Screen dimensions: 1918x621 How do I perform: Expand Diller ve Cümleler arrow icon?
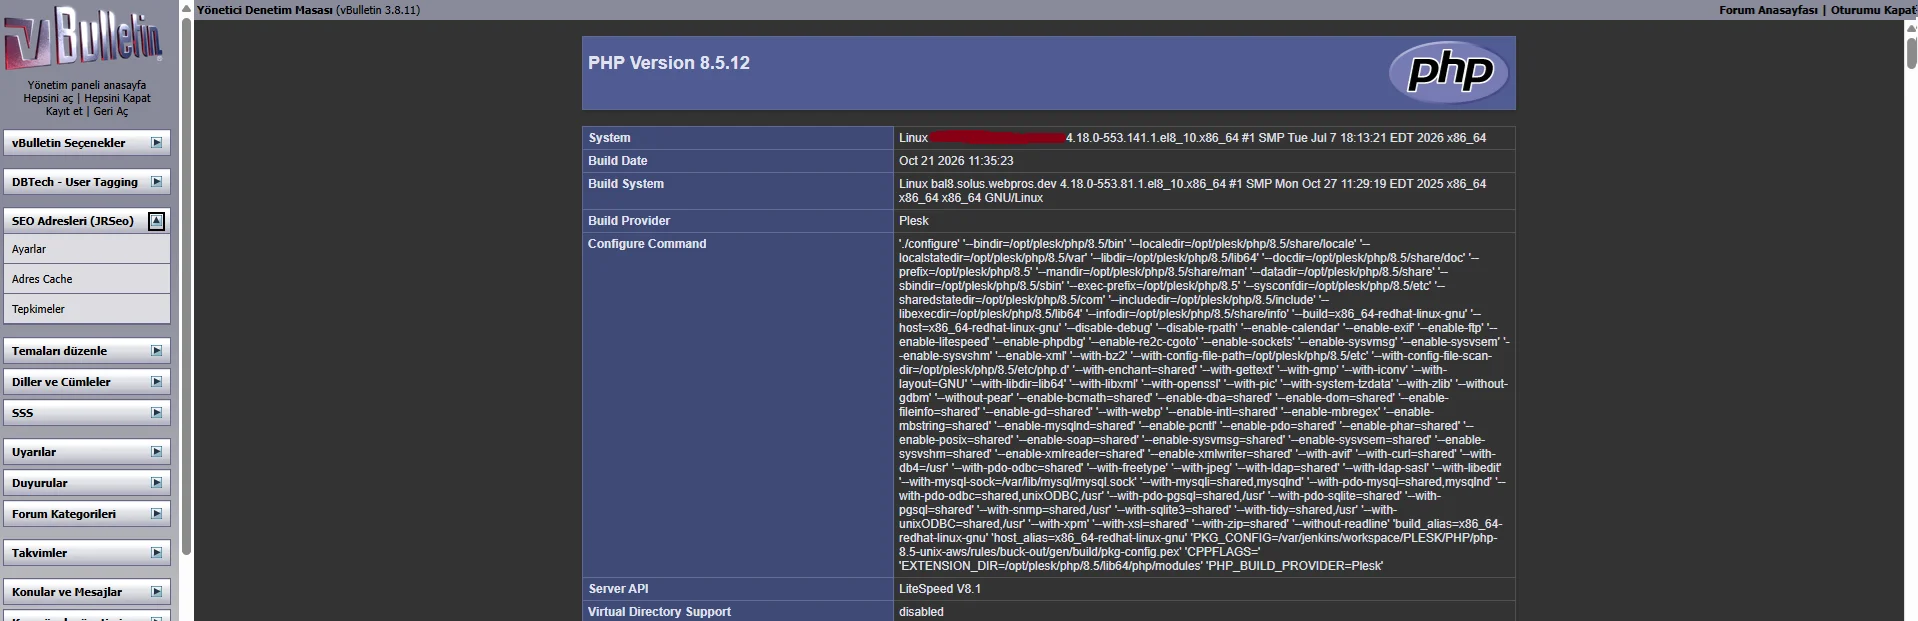coord(157,382)
